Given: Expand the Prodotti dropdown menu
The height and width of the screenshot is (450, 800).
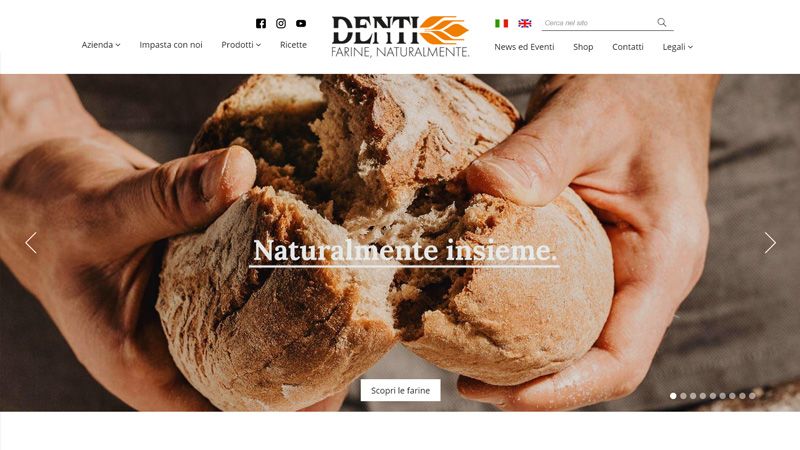Looking at the screenshot, I should (241, 45).
